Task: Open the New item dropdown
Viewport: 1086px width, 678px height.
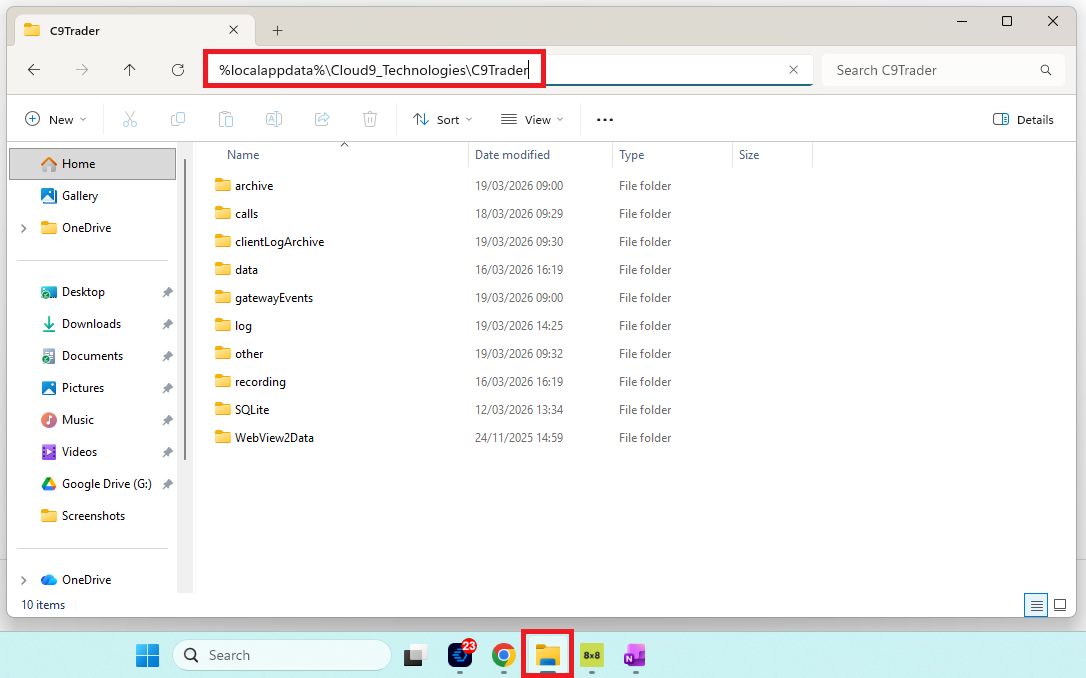Action: [x=55, y=119]
